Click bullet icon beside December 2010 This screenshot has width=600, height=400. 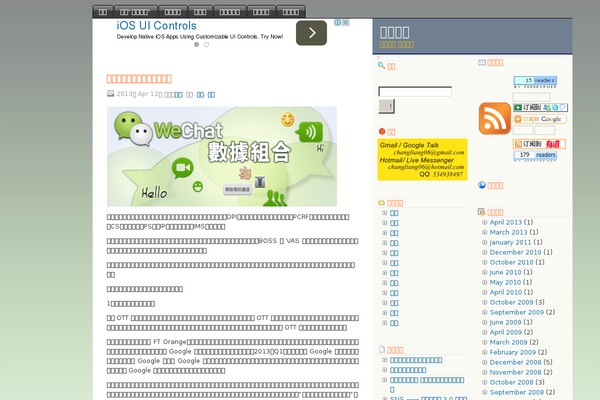484,252
